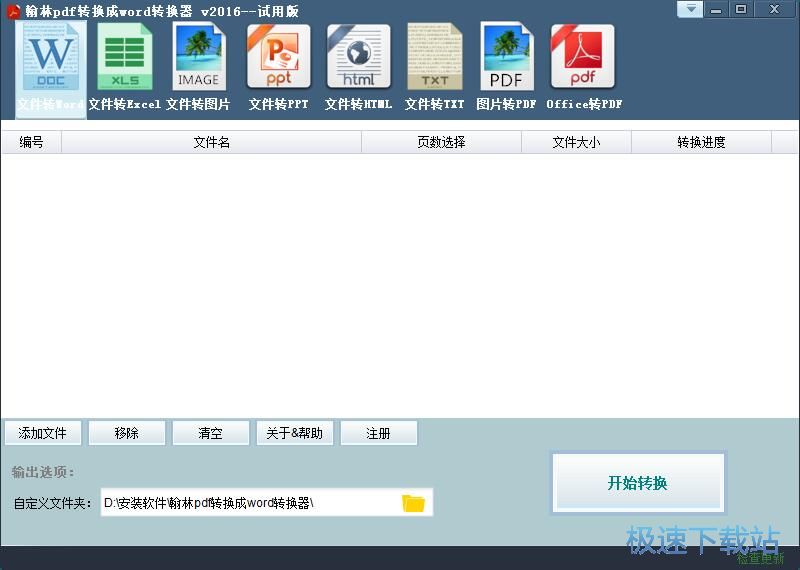Click the 移除 button

tap(127, 433)
